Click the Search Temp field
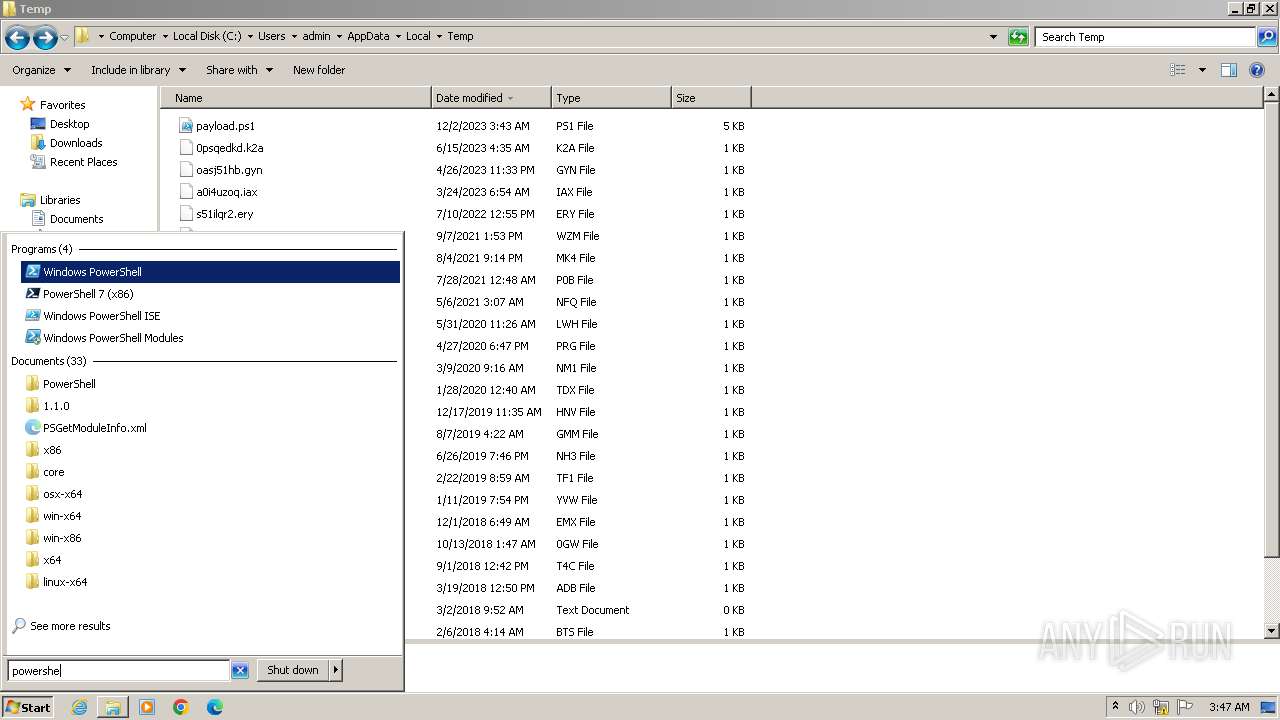This screenshot has width=1280, height=720. (1145, 37)
